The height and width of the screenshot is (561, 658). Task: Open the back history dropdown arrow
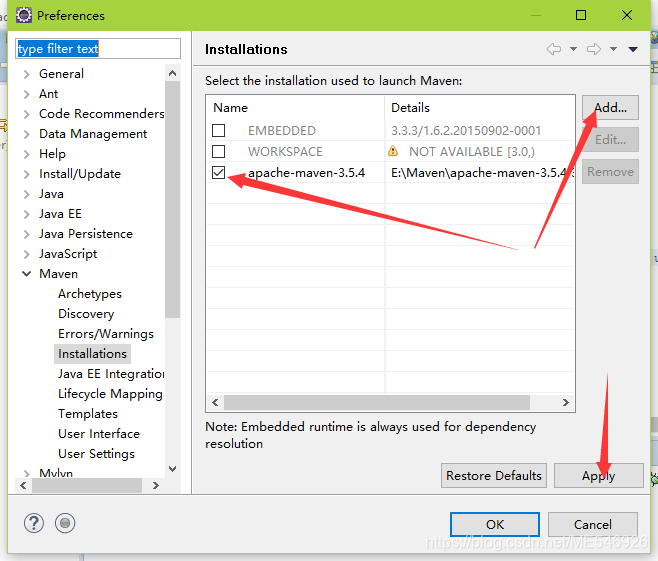click(x=573, y=49)
